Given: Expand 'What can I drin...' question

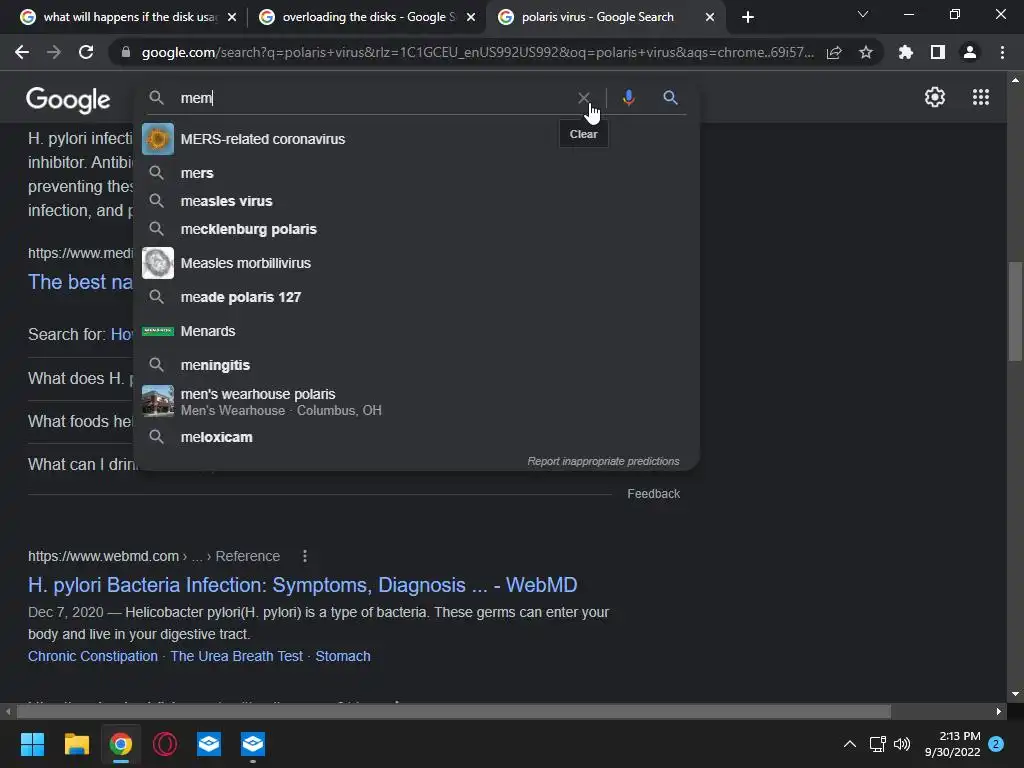Looking at the screenshot, I should pos(82,464).
